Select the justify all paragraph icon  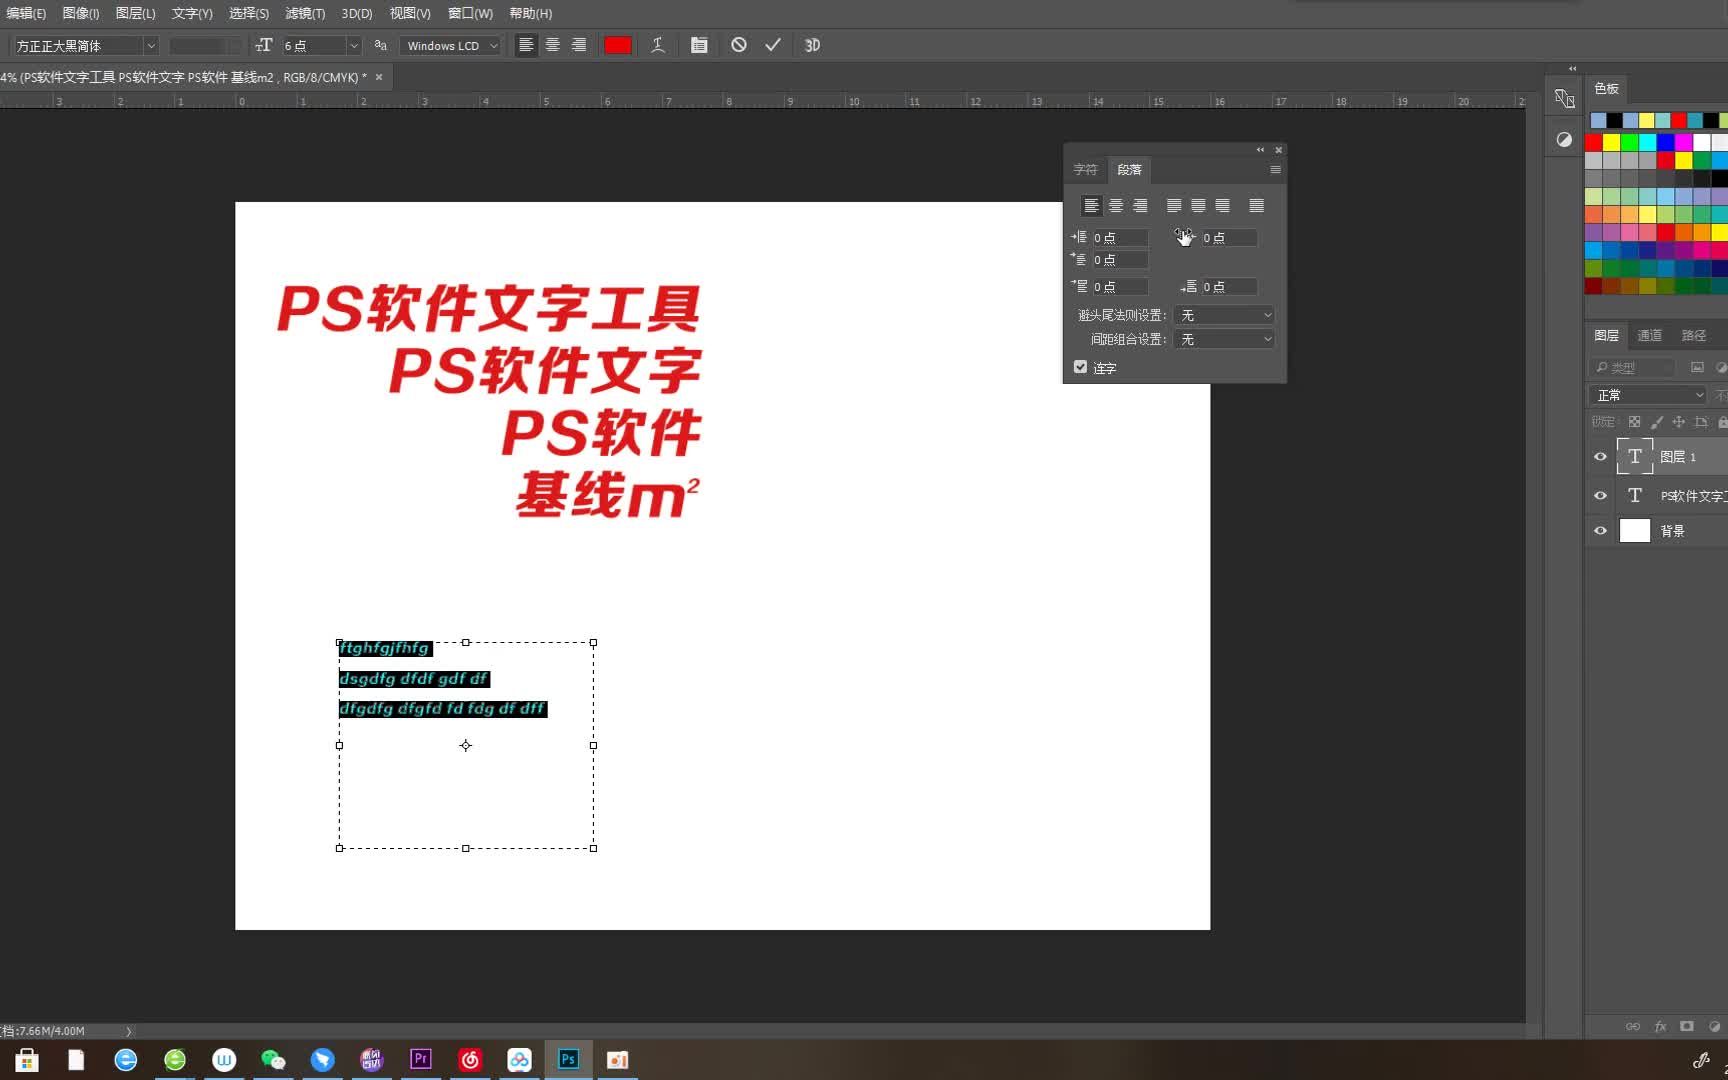pos(1256,205)
